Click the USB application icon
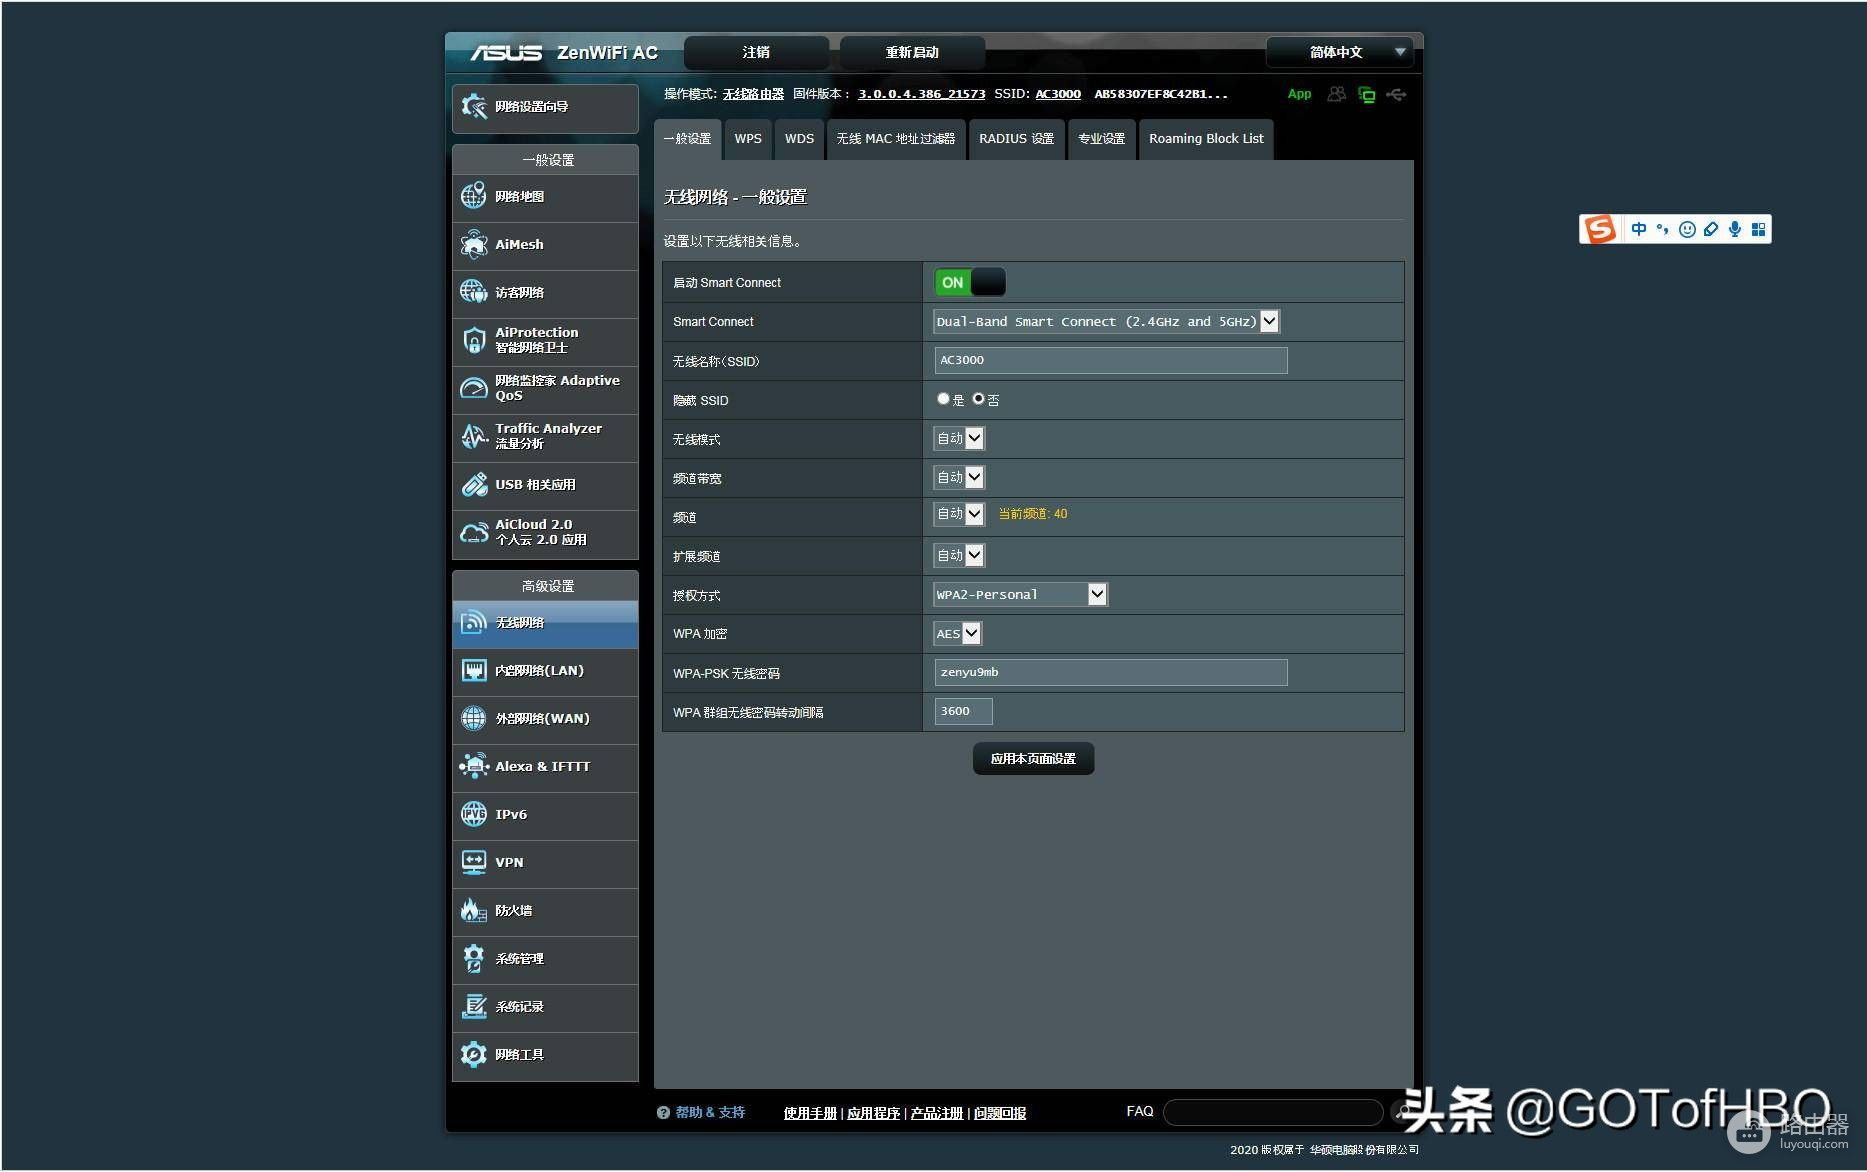Screen dimensions: 1867x1172 coord(474,485)
